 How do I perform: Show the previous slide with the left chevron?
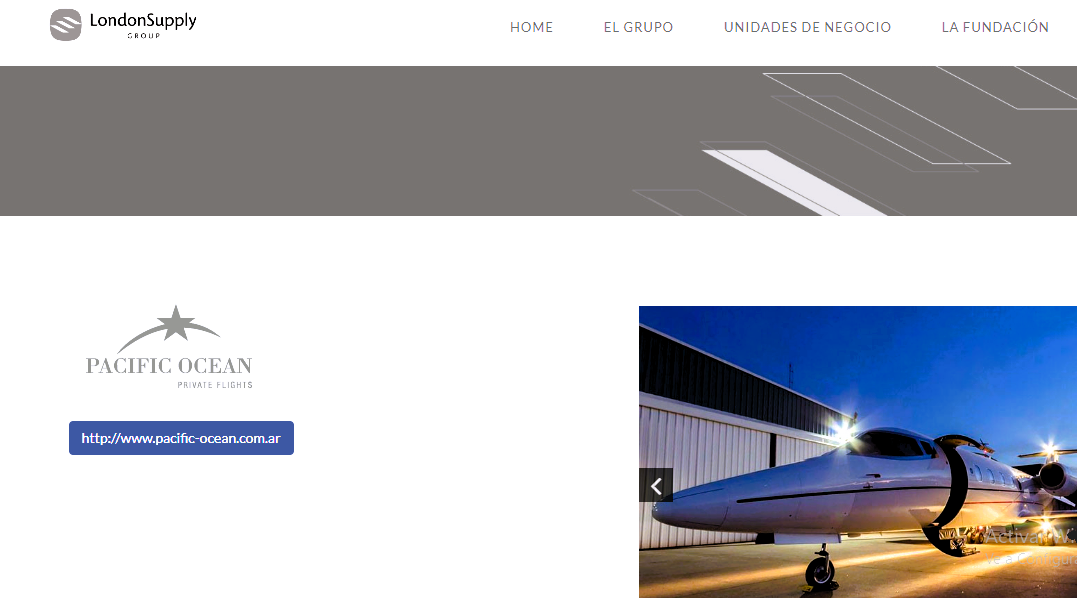[x=656, y=486]
